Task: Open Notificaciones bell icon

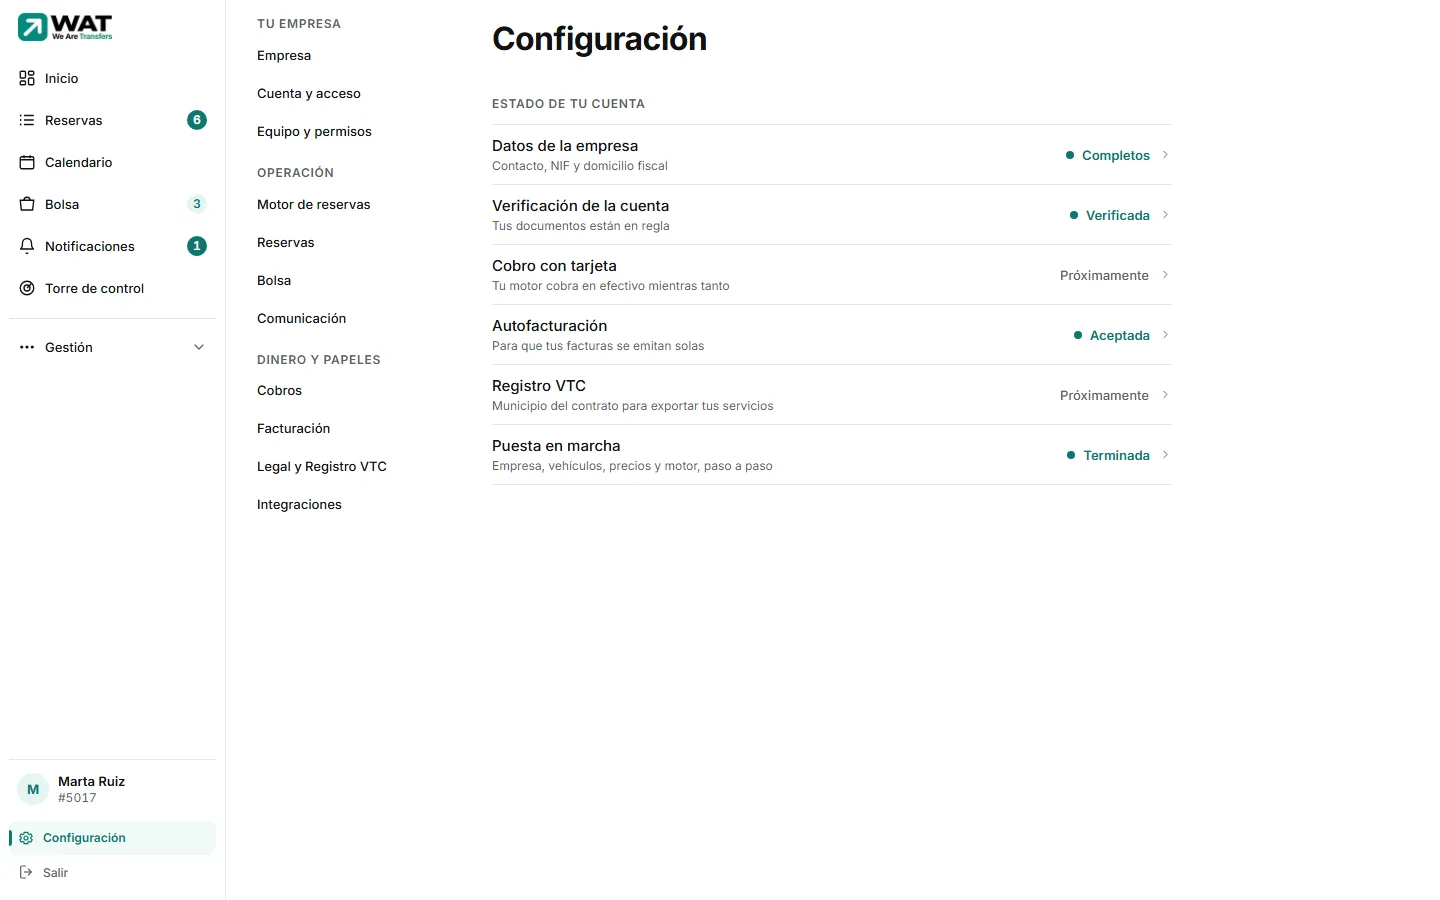Action: (x=27, y=246)
